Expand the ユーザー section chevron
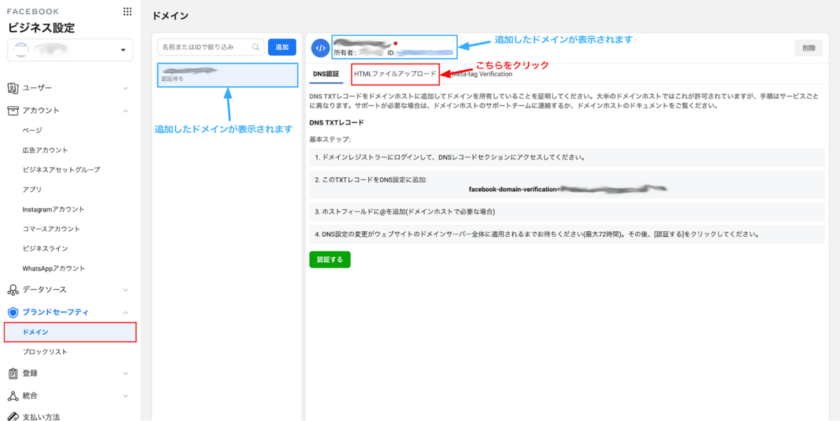Viewport: 840px width, 421px height. click(x=126, y=88)
